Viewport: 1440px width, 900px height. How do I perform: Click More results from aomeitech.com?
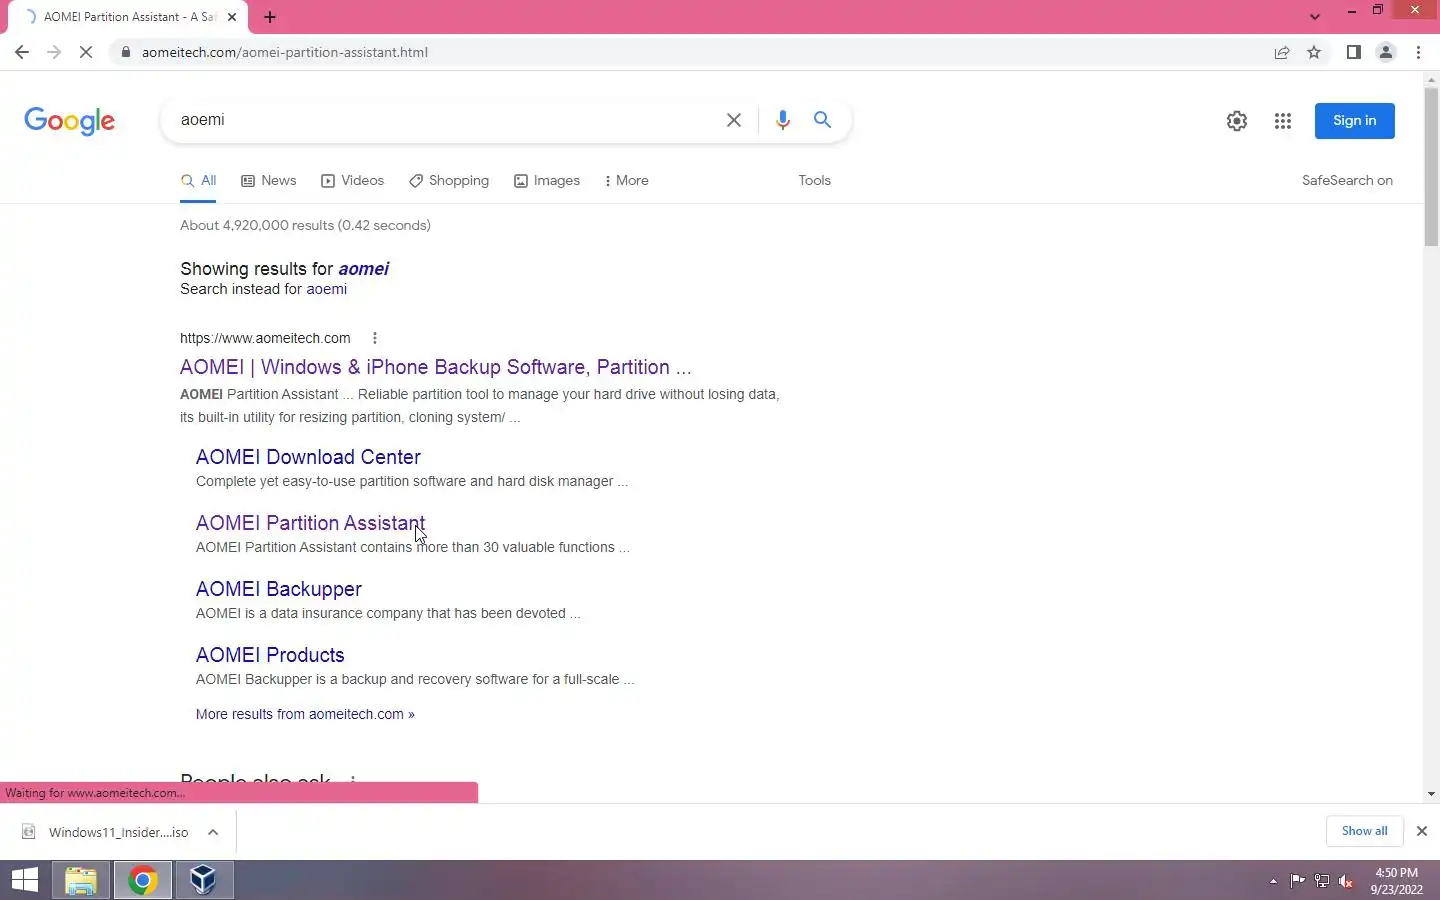[305, 714]
